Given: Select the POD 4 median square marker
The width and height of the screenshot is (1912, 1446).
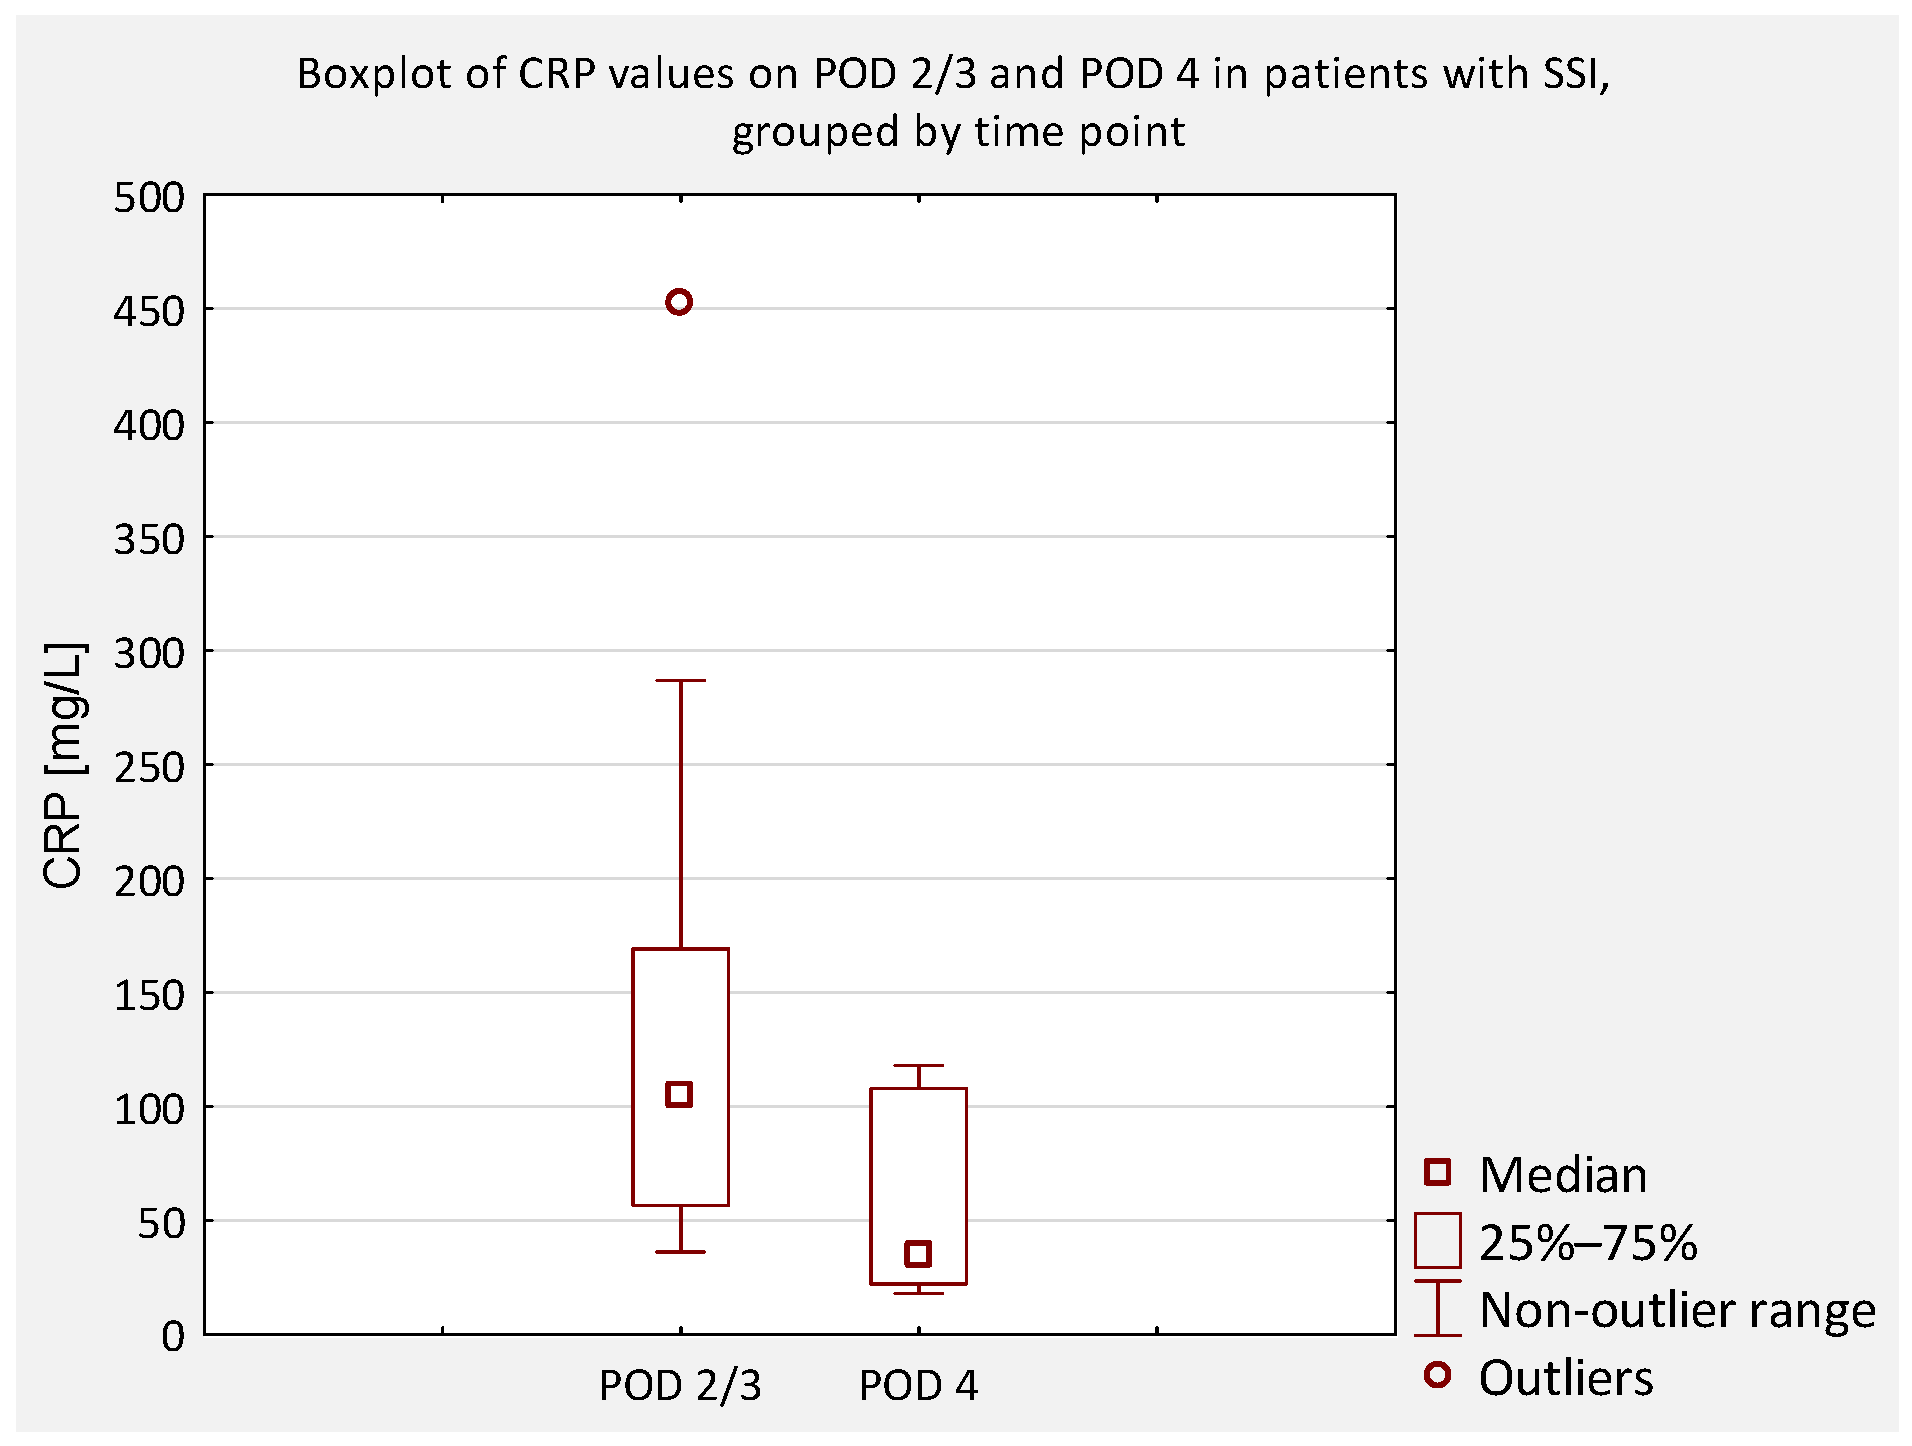Looking at the screenshot, I should click(918, 1253).
